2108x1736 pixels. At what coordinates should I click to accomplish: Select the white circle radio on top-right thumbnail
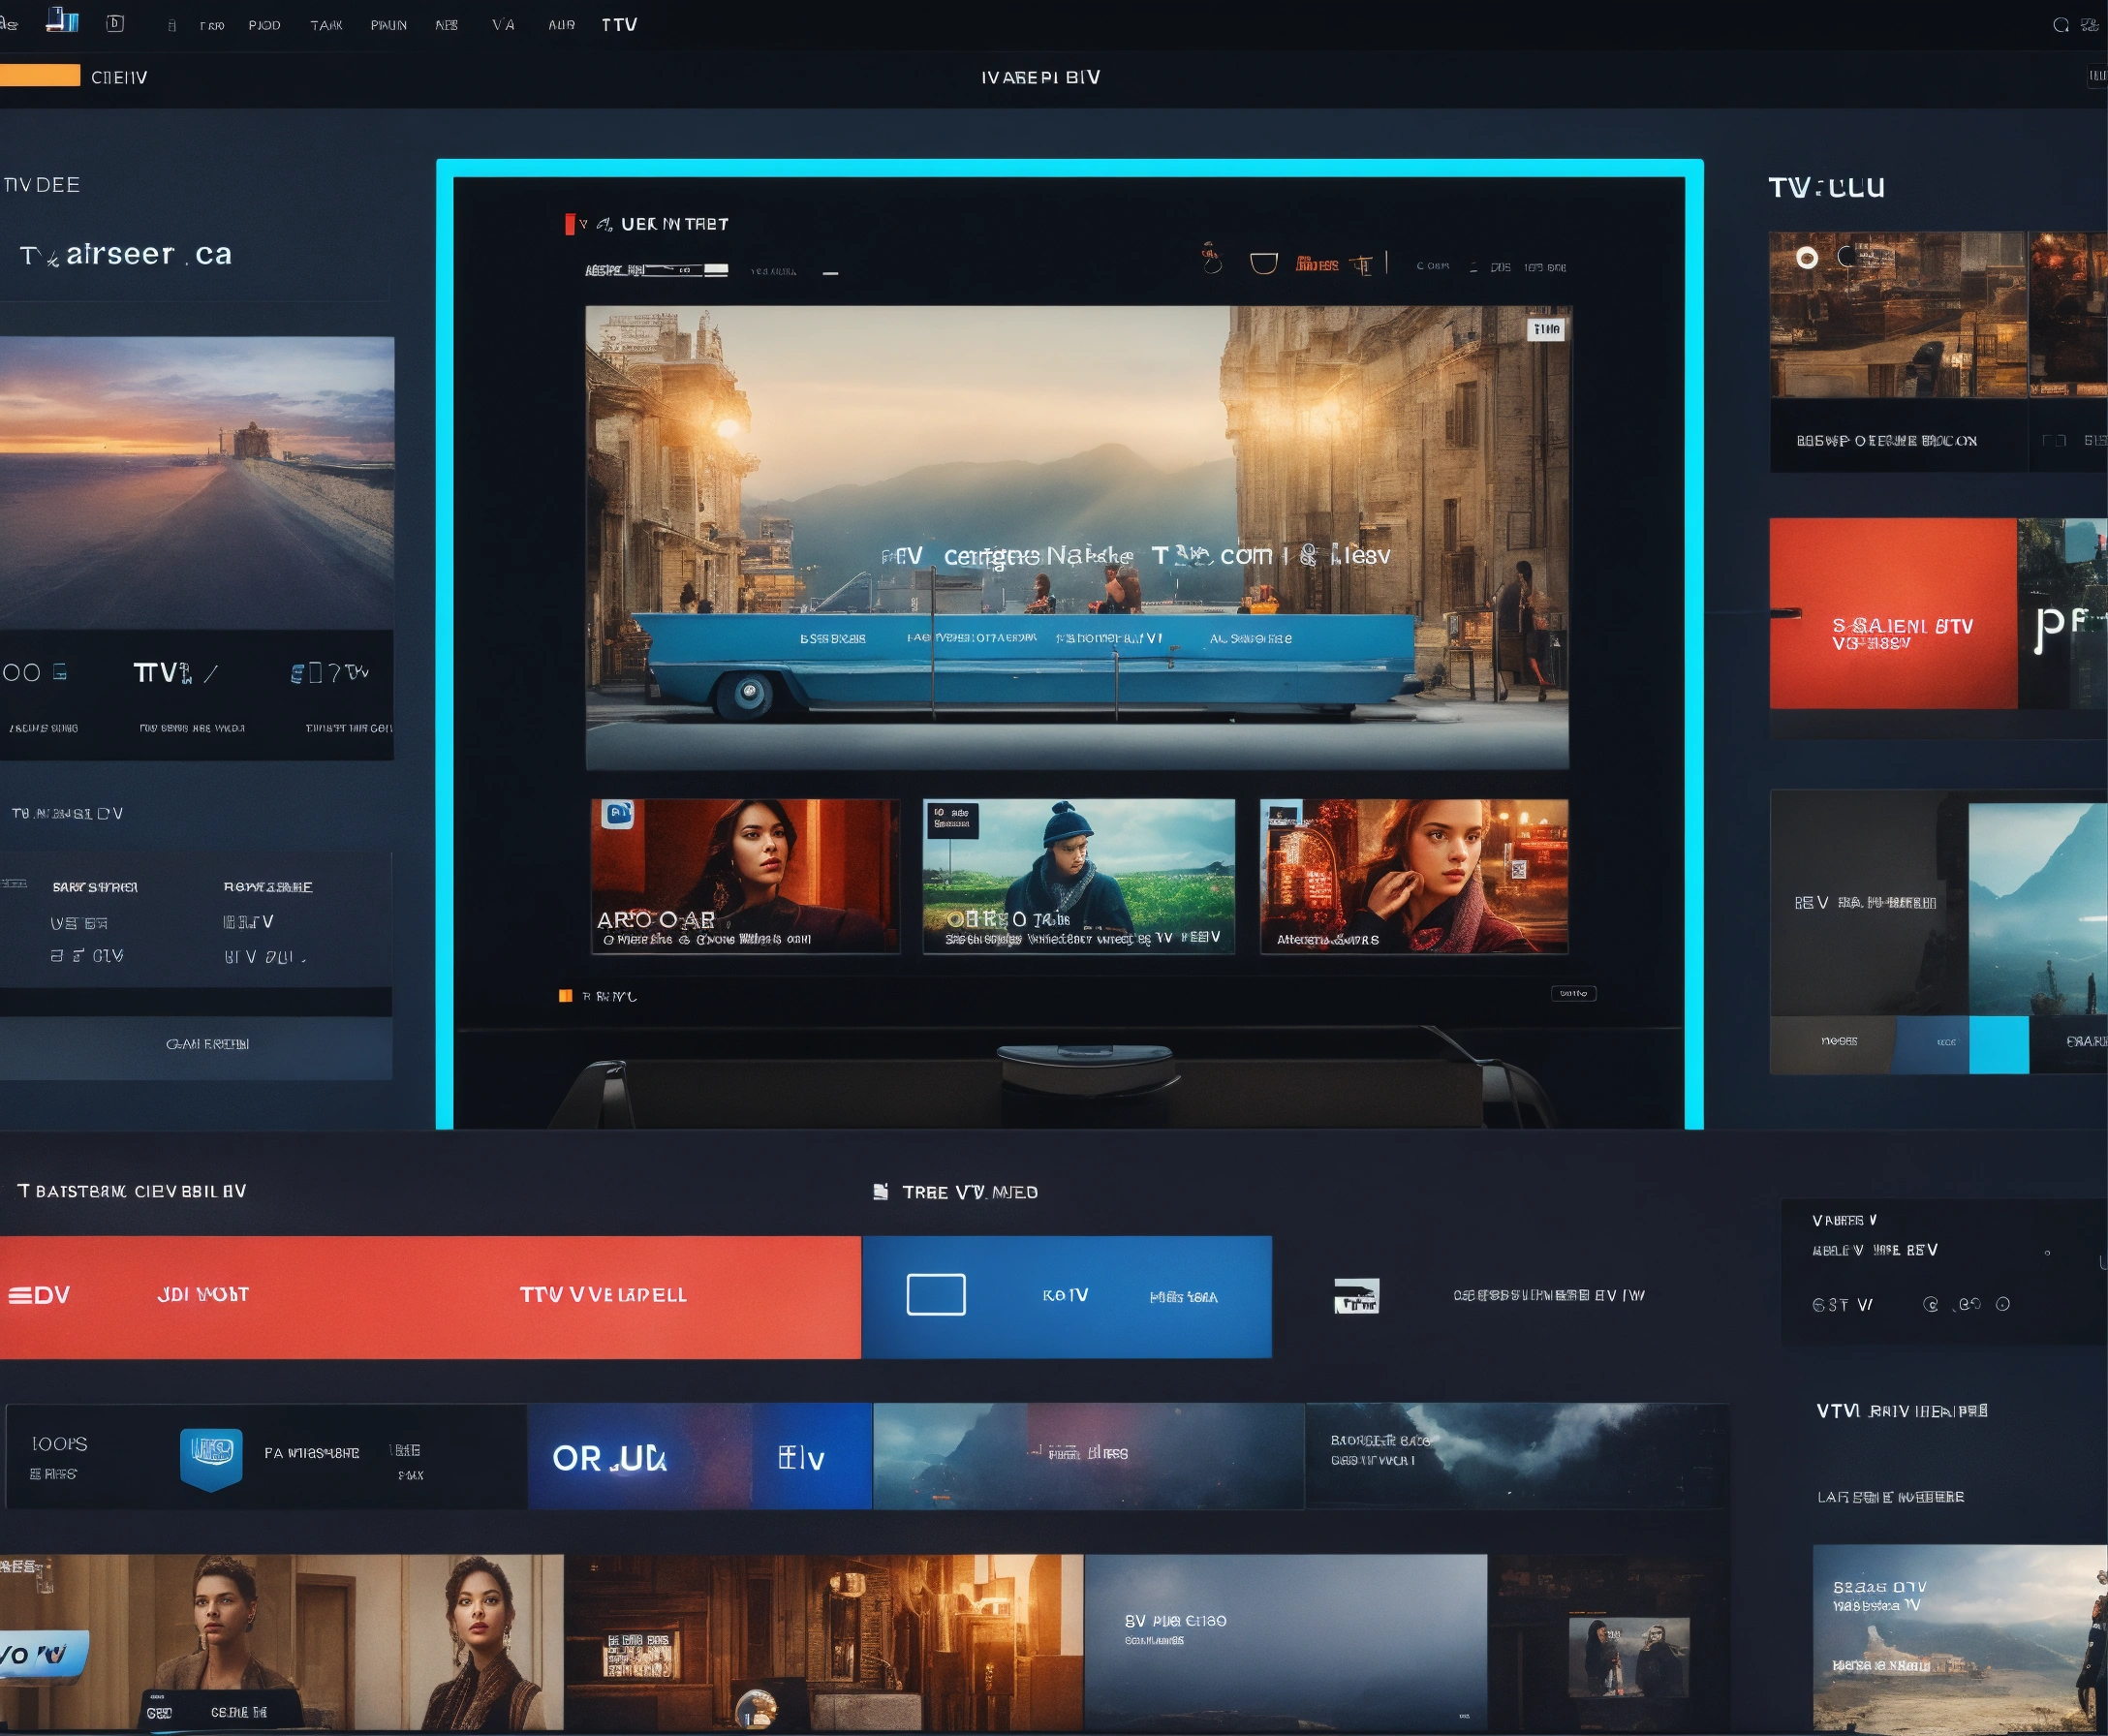(1806, 258)
